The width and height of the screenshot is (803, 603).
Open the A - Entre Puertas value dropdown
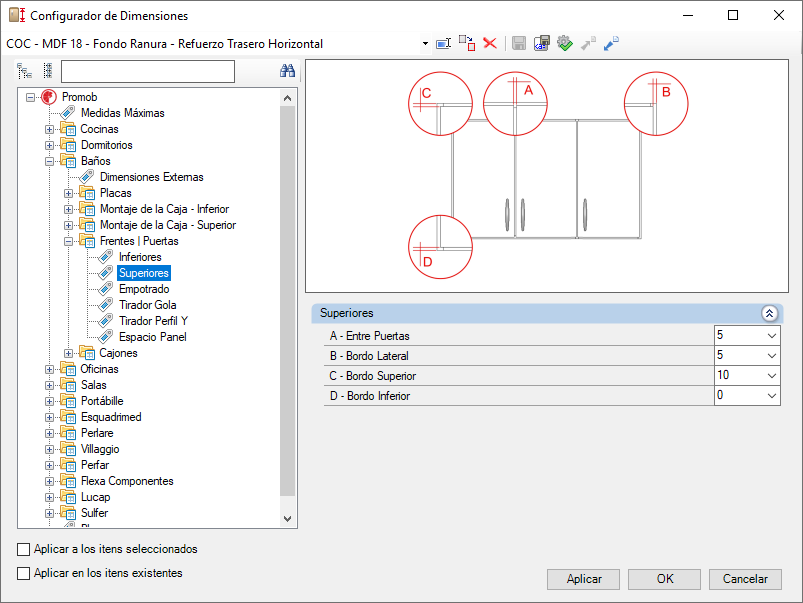772,336
